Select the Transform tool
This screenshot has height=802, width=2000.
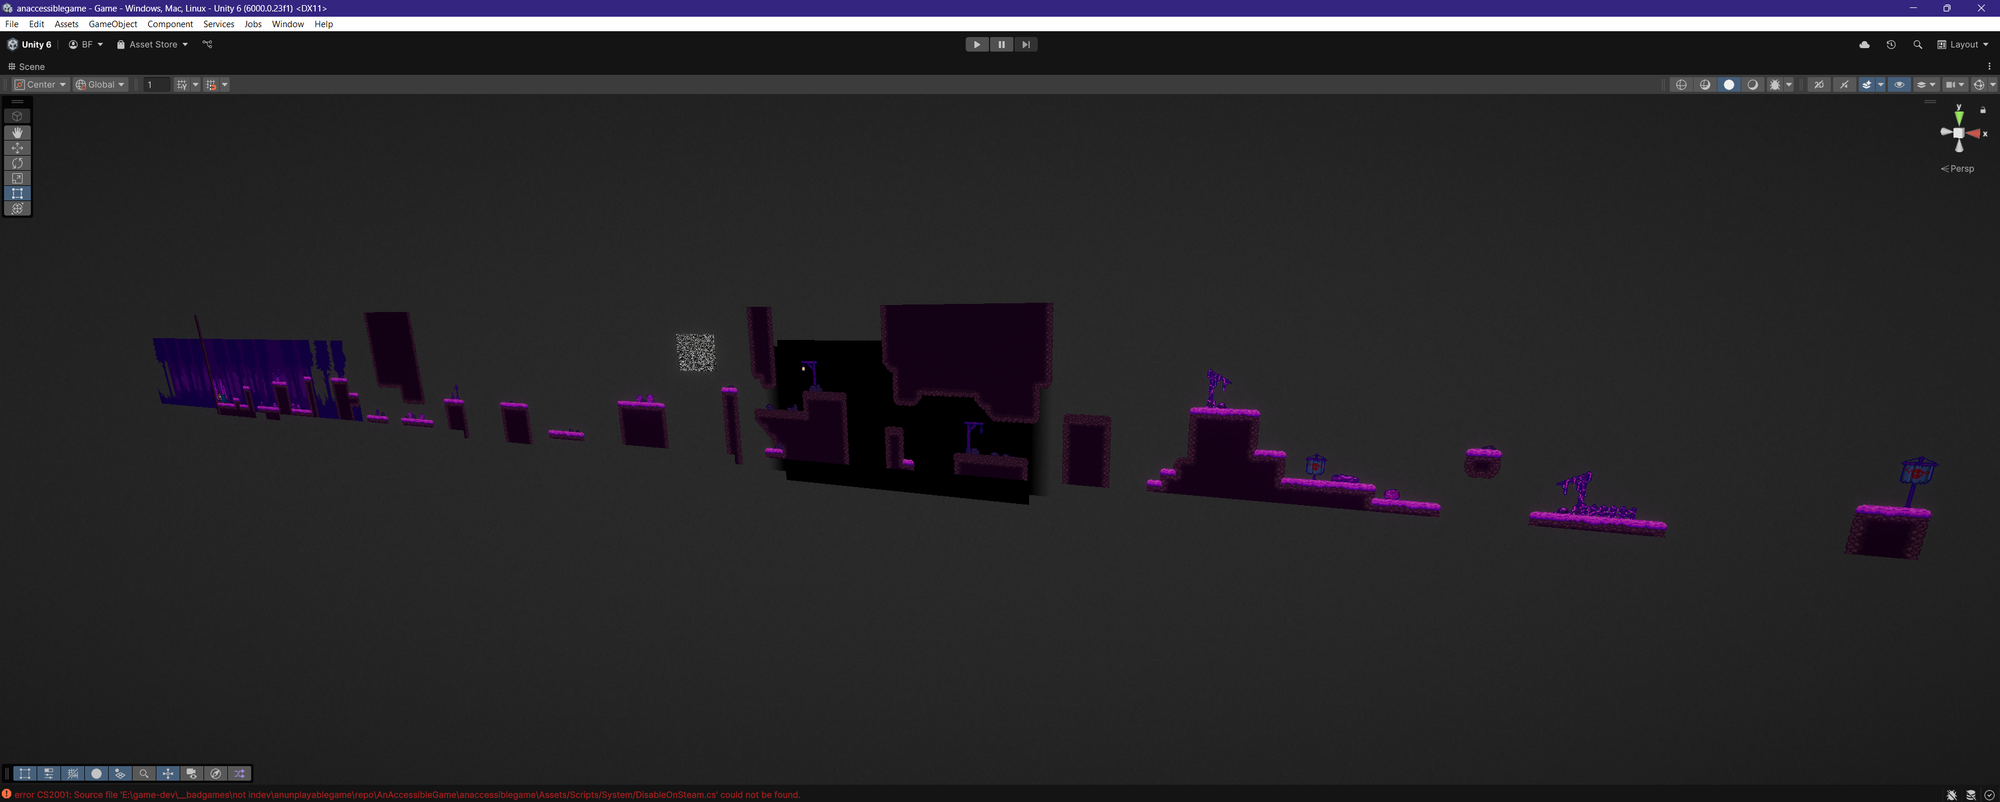[x=17, y=208]
